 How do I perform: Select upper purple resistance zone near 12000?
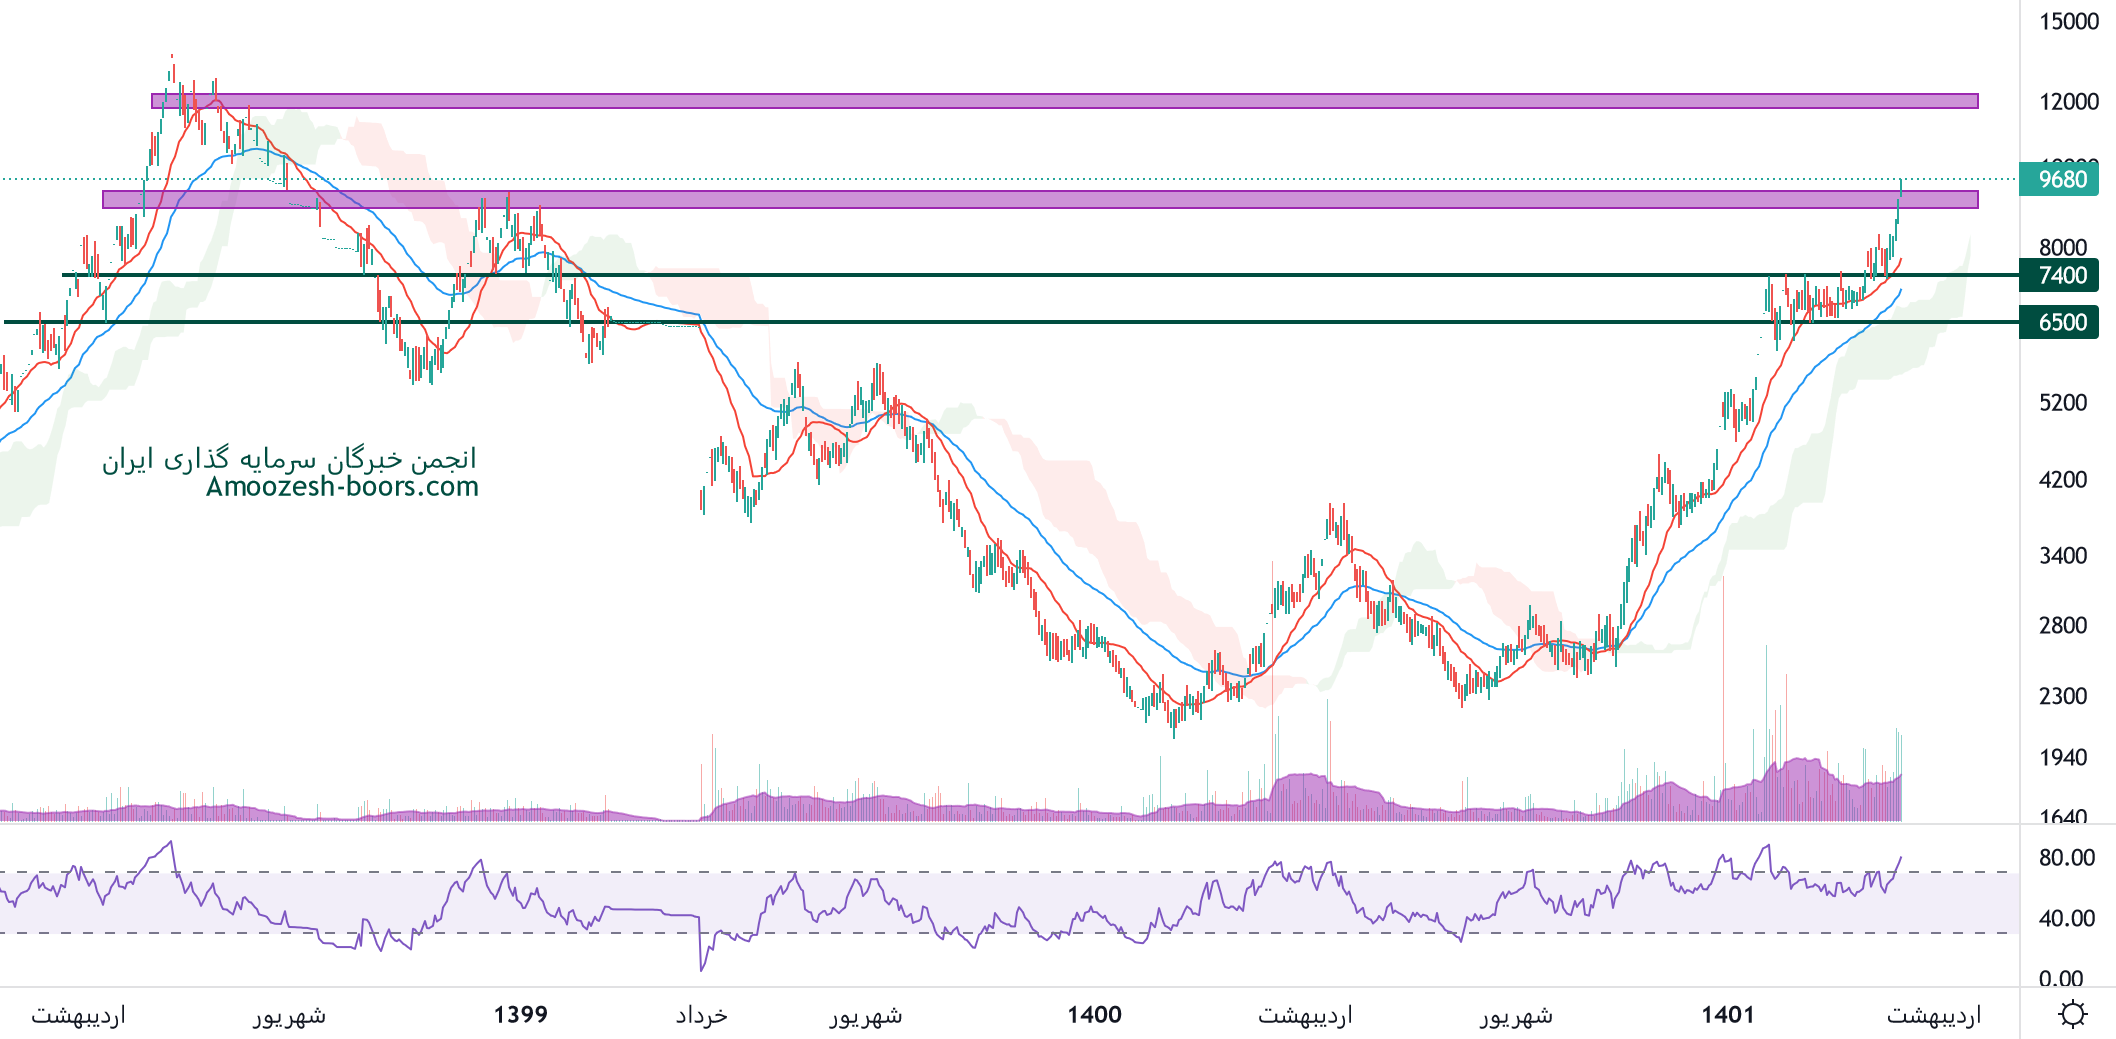[x=1064, y=101]
